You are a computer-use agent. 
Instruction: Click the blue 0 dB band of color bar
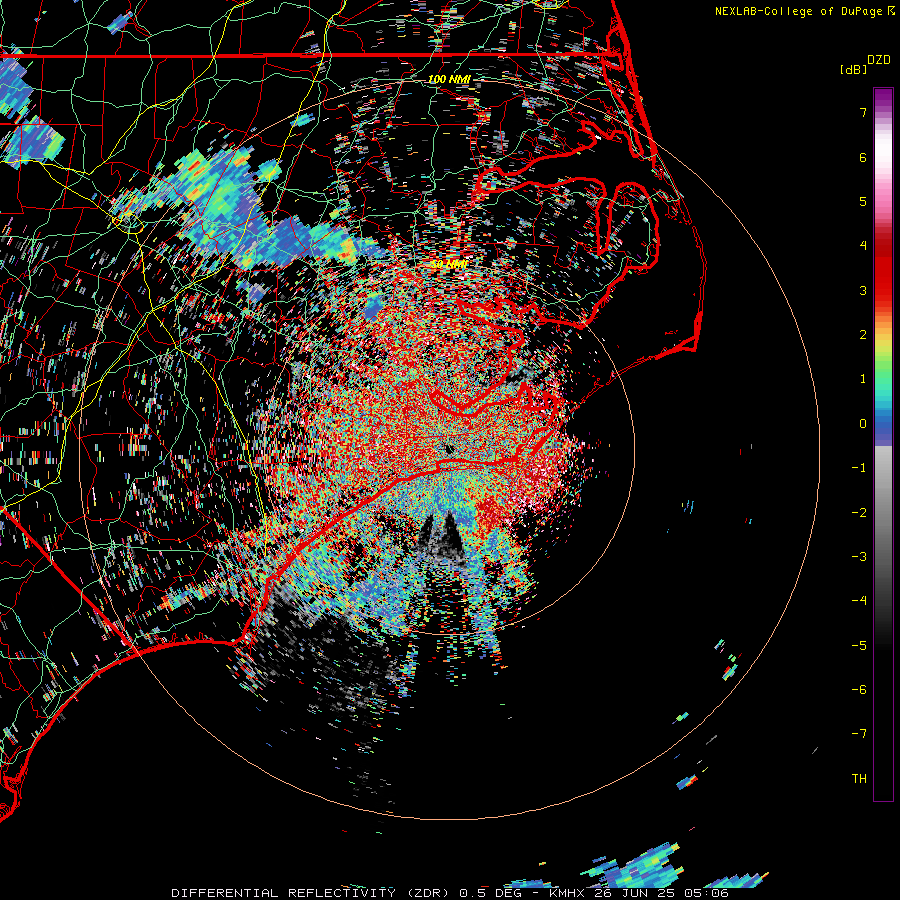(883, 424)
